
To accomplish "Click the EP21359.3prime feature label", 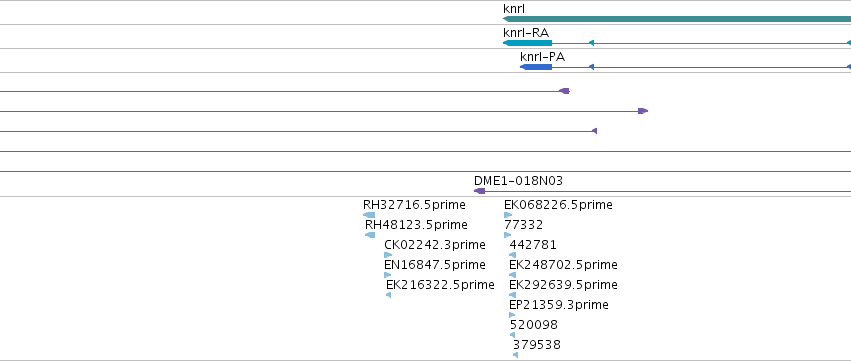I will click(x=559, y=305).
